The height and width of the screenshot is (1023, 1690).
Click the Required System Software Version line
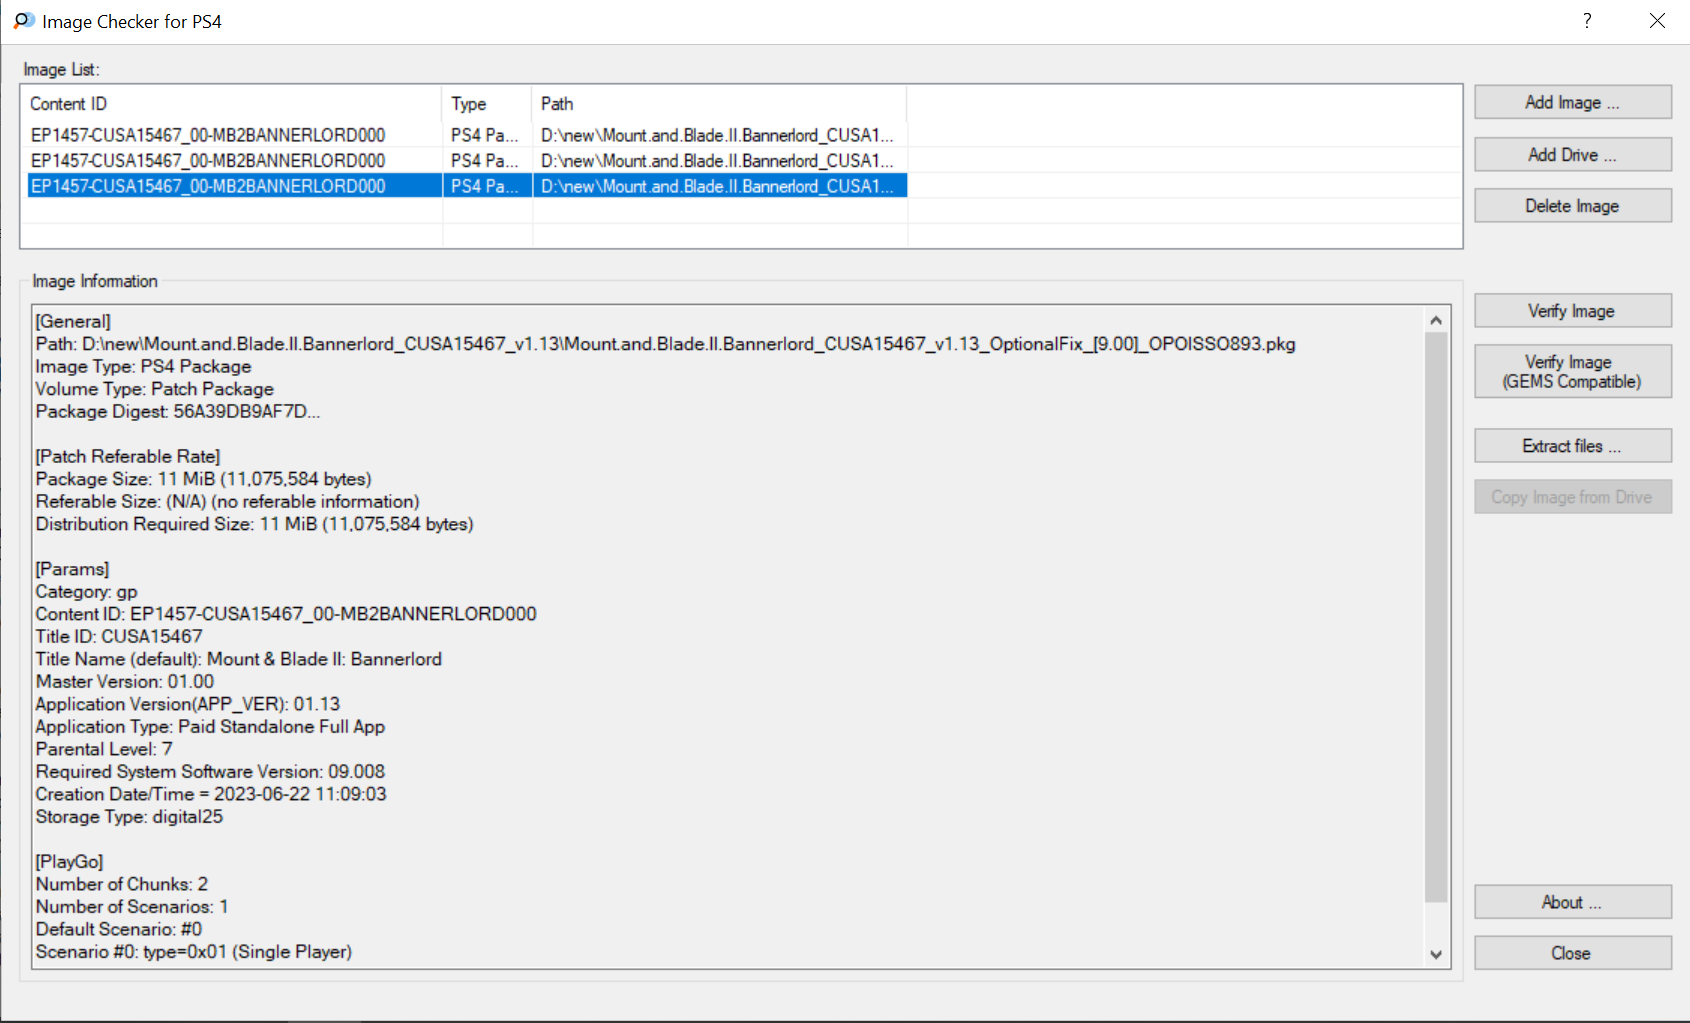210,771
